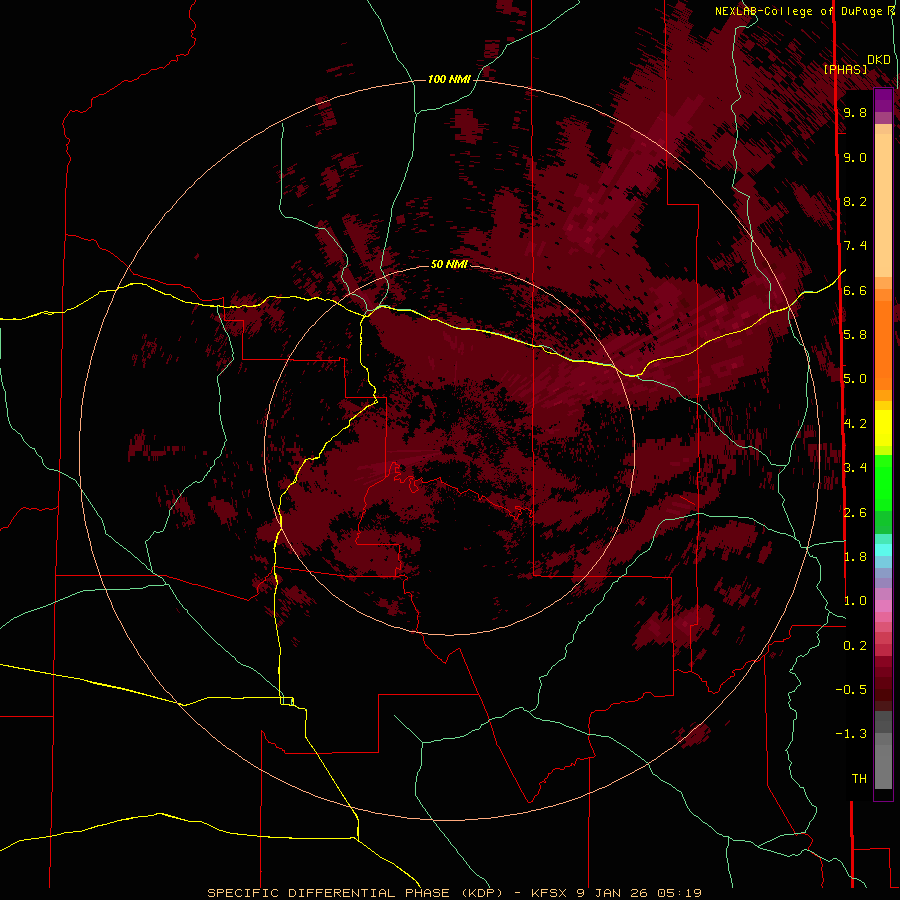Click the 50 NMI range ring label

click(x=449, y=264)
